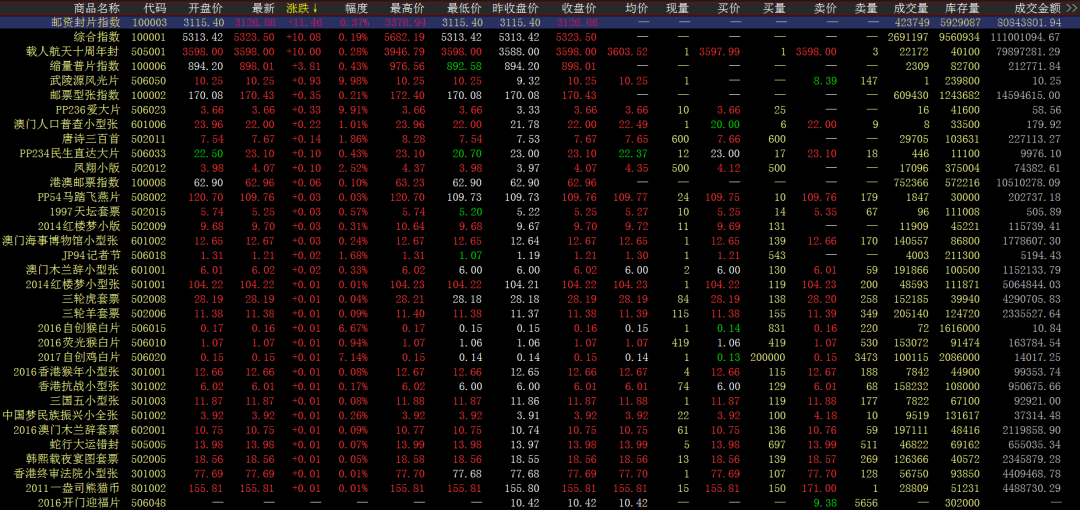Click the 最低价 column header
1080x510 pixels.
[464, 8]
